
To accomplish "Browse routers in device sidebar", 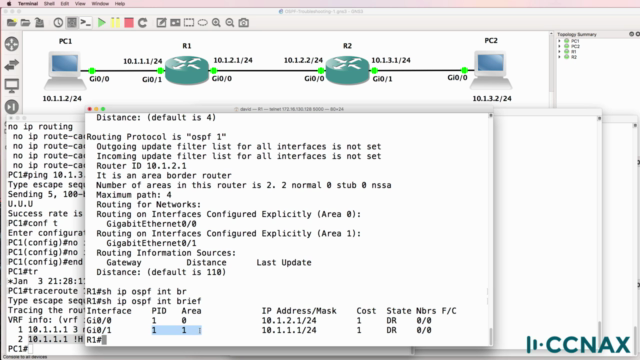I will point(12,44).
